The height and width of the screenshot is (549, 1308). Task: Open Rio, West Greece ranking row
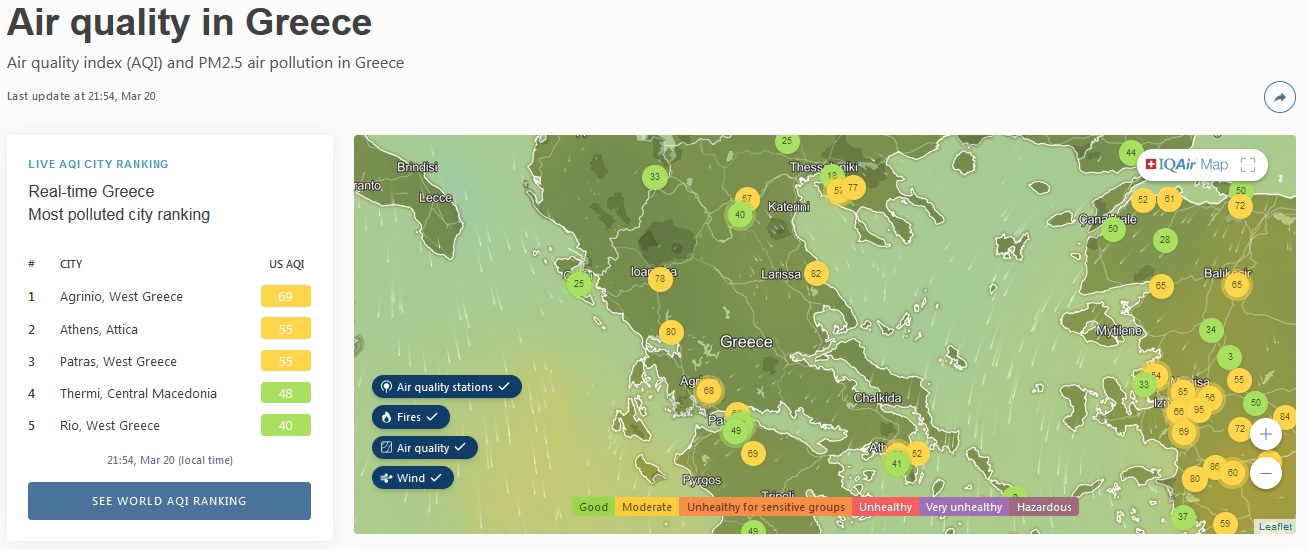[169, 425]
